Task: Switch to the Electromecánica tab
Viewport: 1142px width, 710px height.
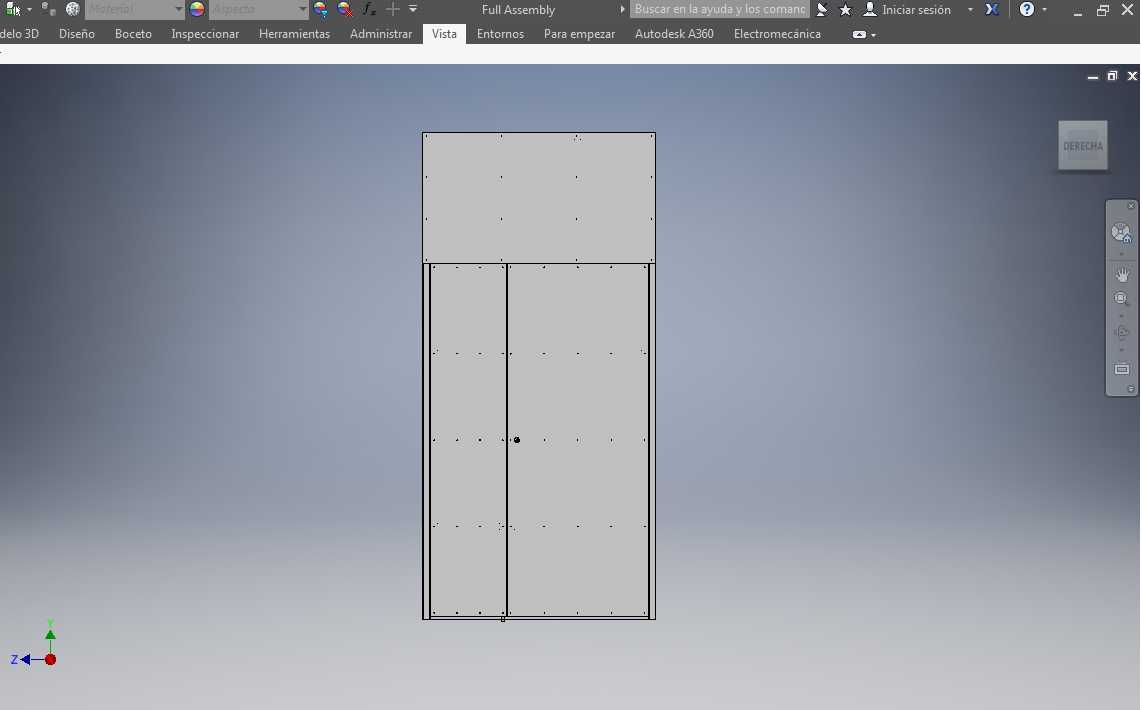Action: pyautogui.click(x=777, y=33)
